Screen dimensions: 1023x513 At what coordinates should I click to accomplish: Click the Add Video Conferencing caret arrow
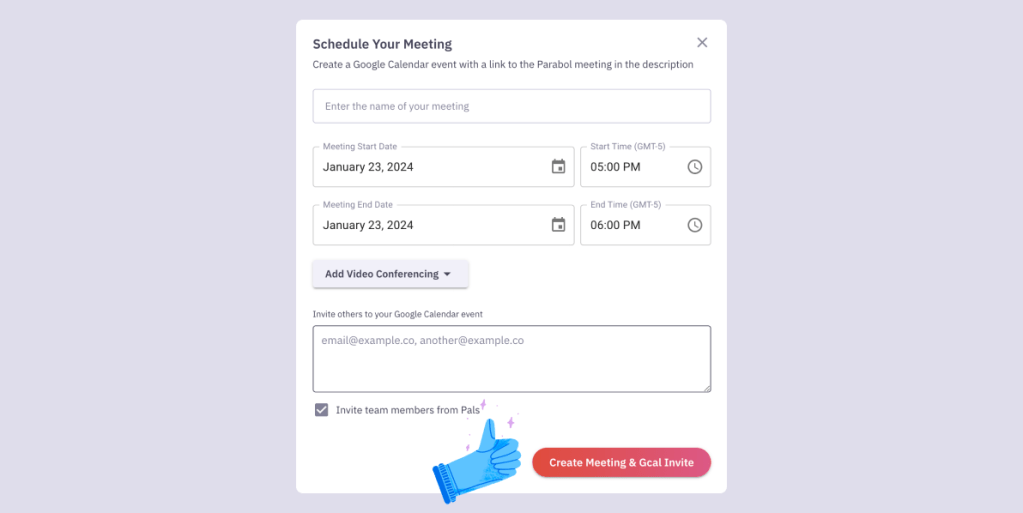tap(447, 274)
